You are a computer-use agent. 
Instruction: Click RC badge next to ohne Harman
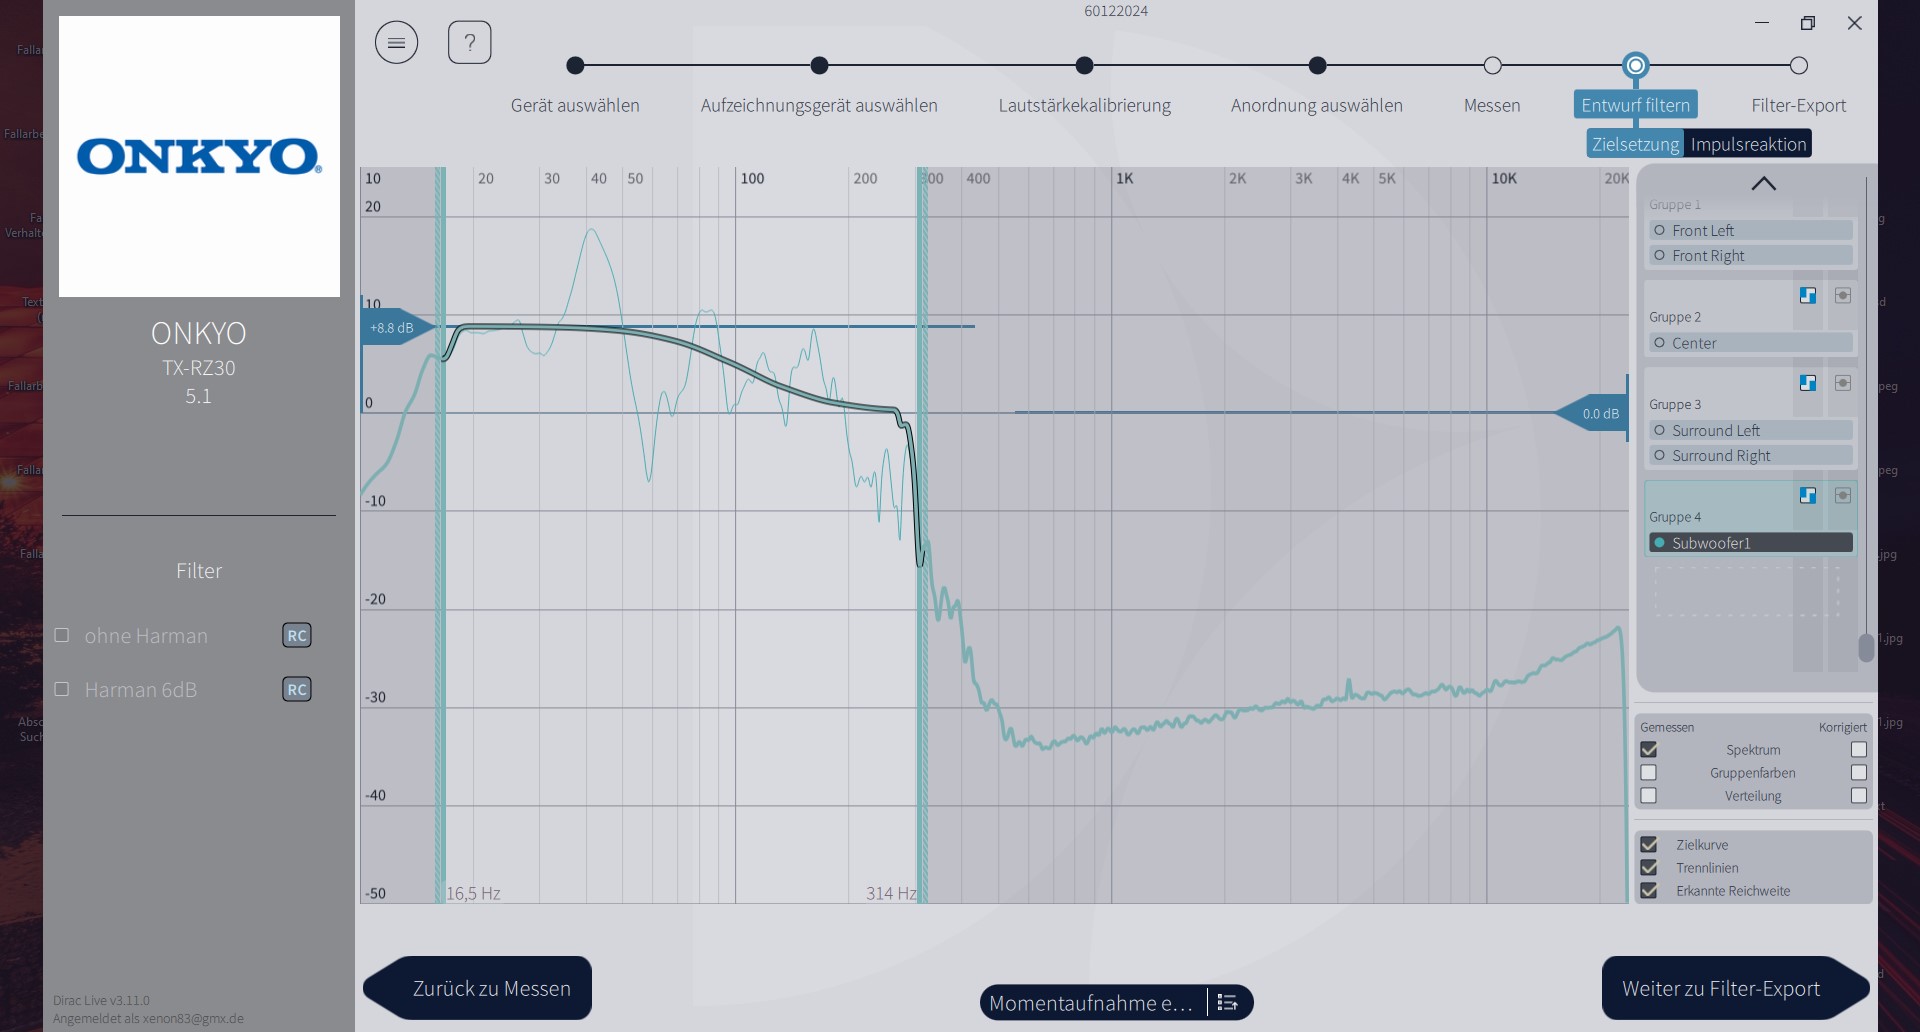click(297, 636)
